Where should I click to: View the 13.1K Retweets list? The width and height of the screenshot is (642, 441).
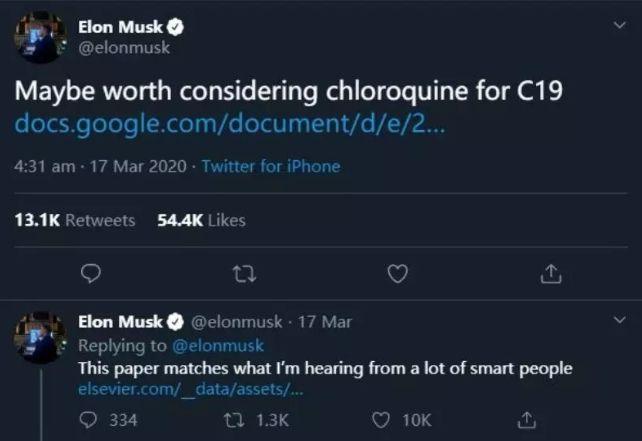click(x=75, y=220)
